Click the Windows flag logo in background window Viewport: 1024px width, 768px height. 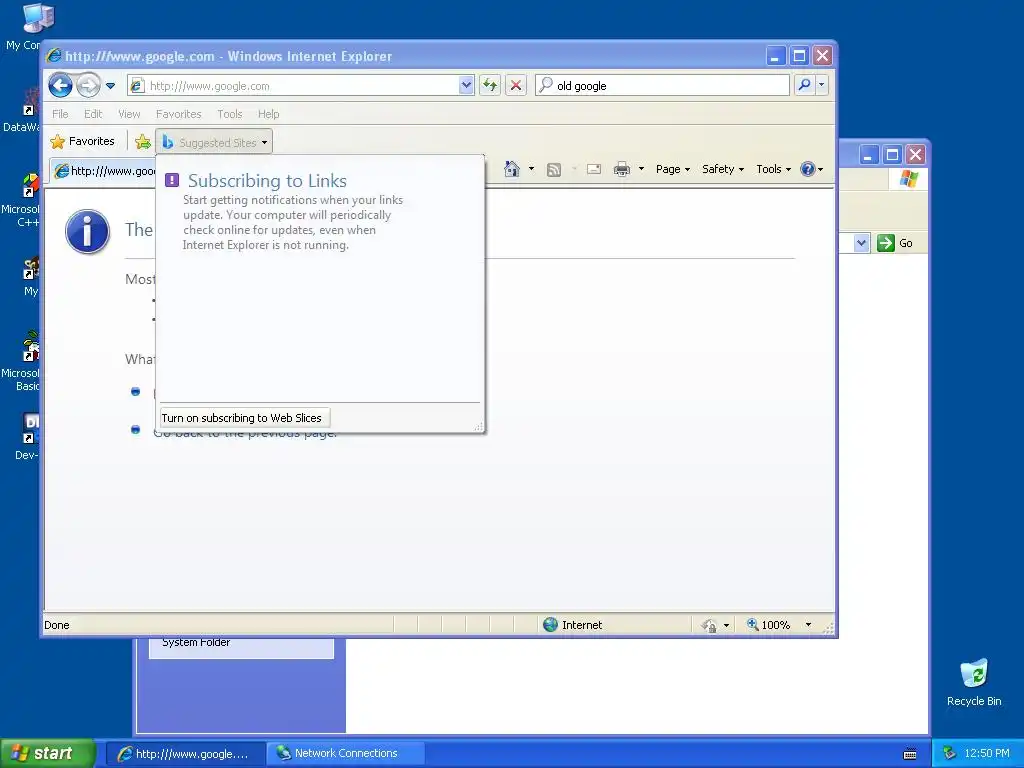click(908, 178)
